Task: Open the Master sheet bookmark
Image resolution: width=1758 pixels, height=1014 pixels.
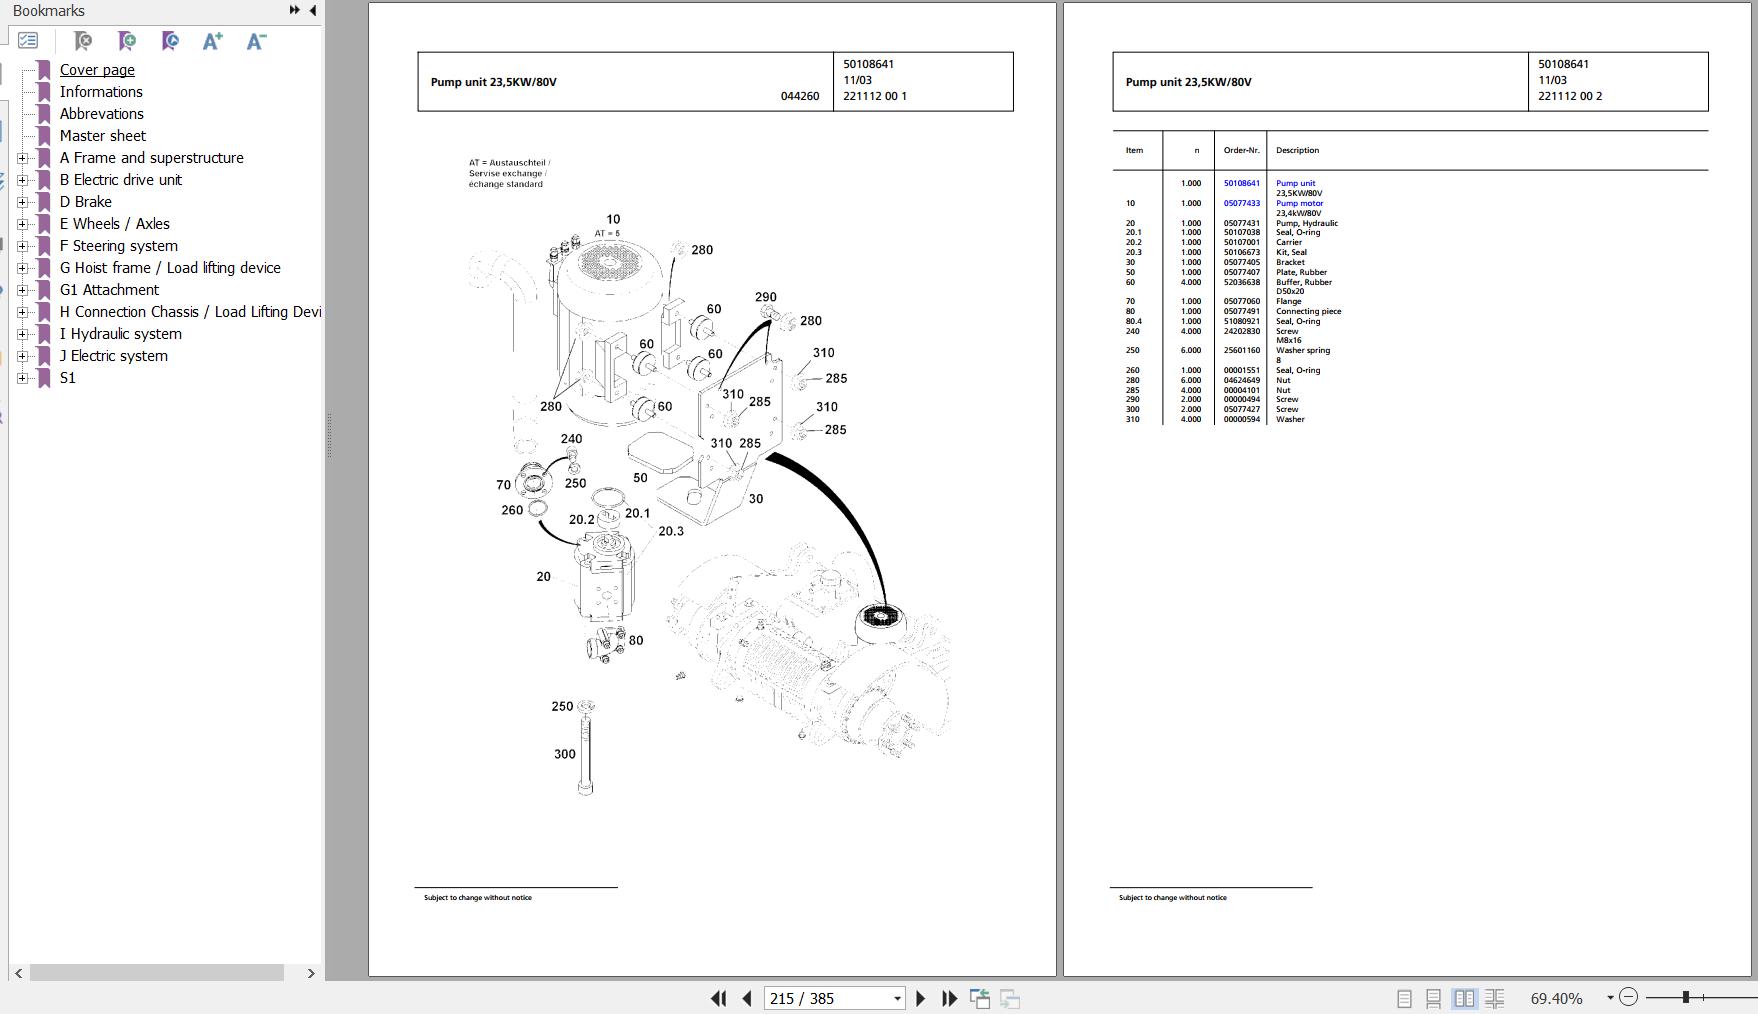Action: (102, 136)
